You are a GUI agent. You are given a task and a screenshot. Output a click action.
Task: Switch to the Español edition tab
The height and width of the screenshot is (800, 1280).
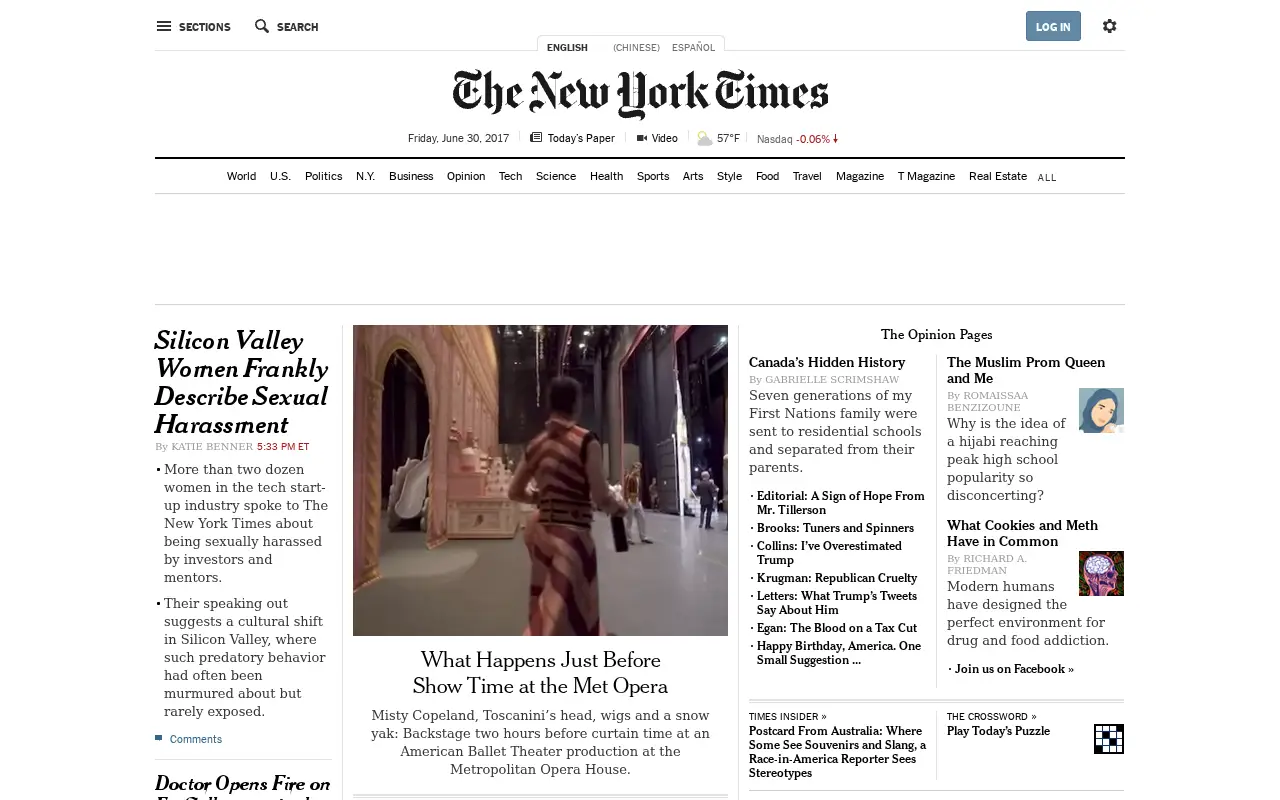(694, 47)
